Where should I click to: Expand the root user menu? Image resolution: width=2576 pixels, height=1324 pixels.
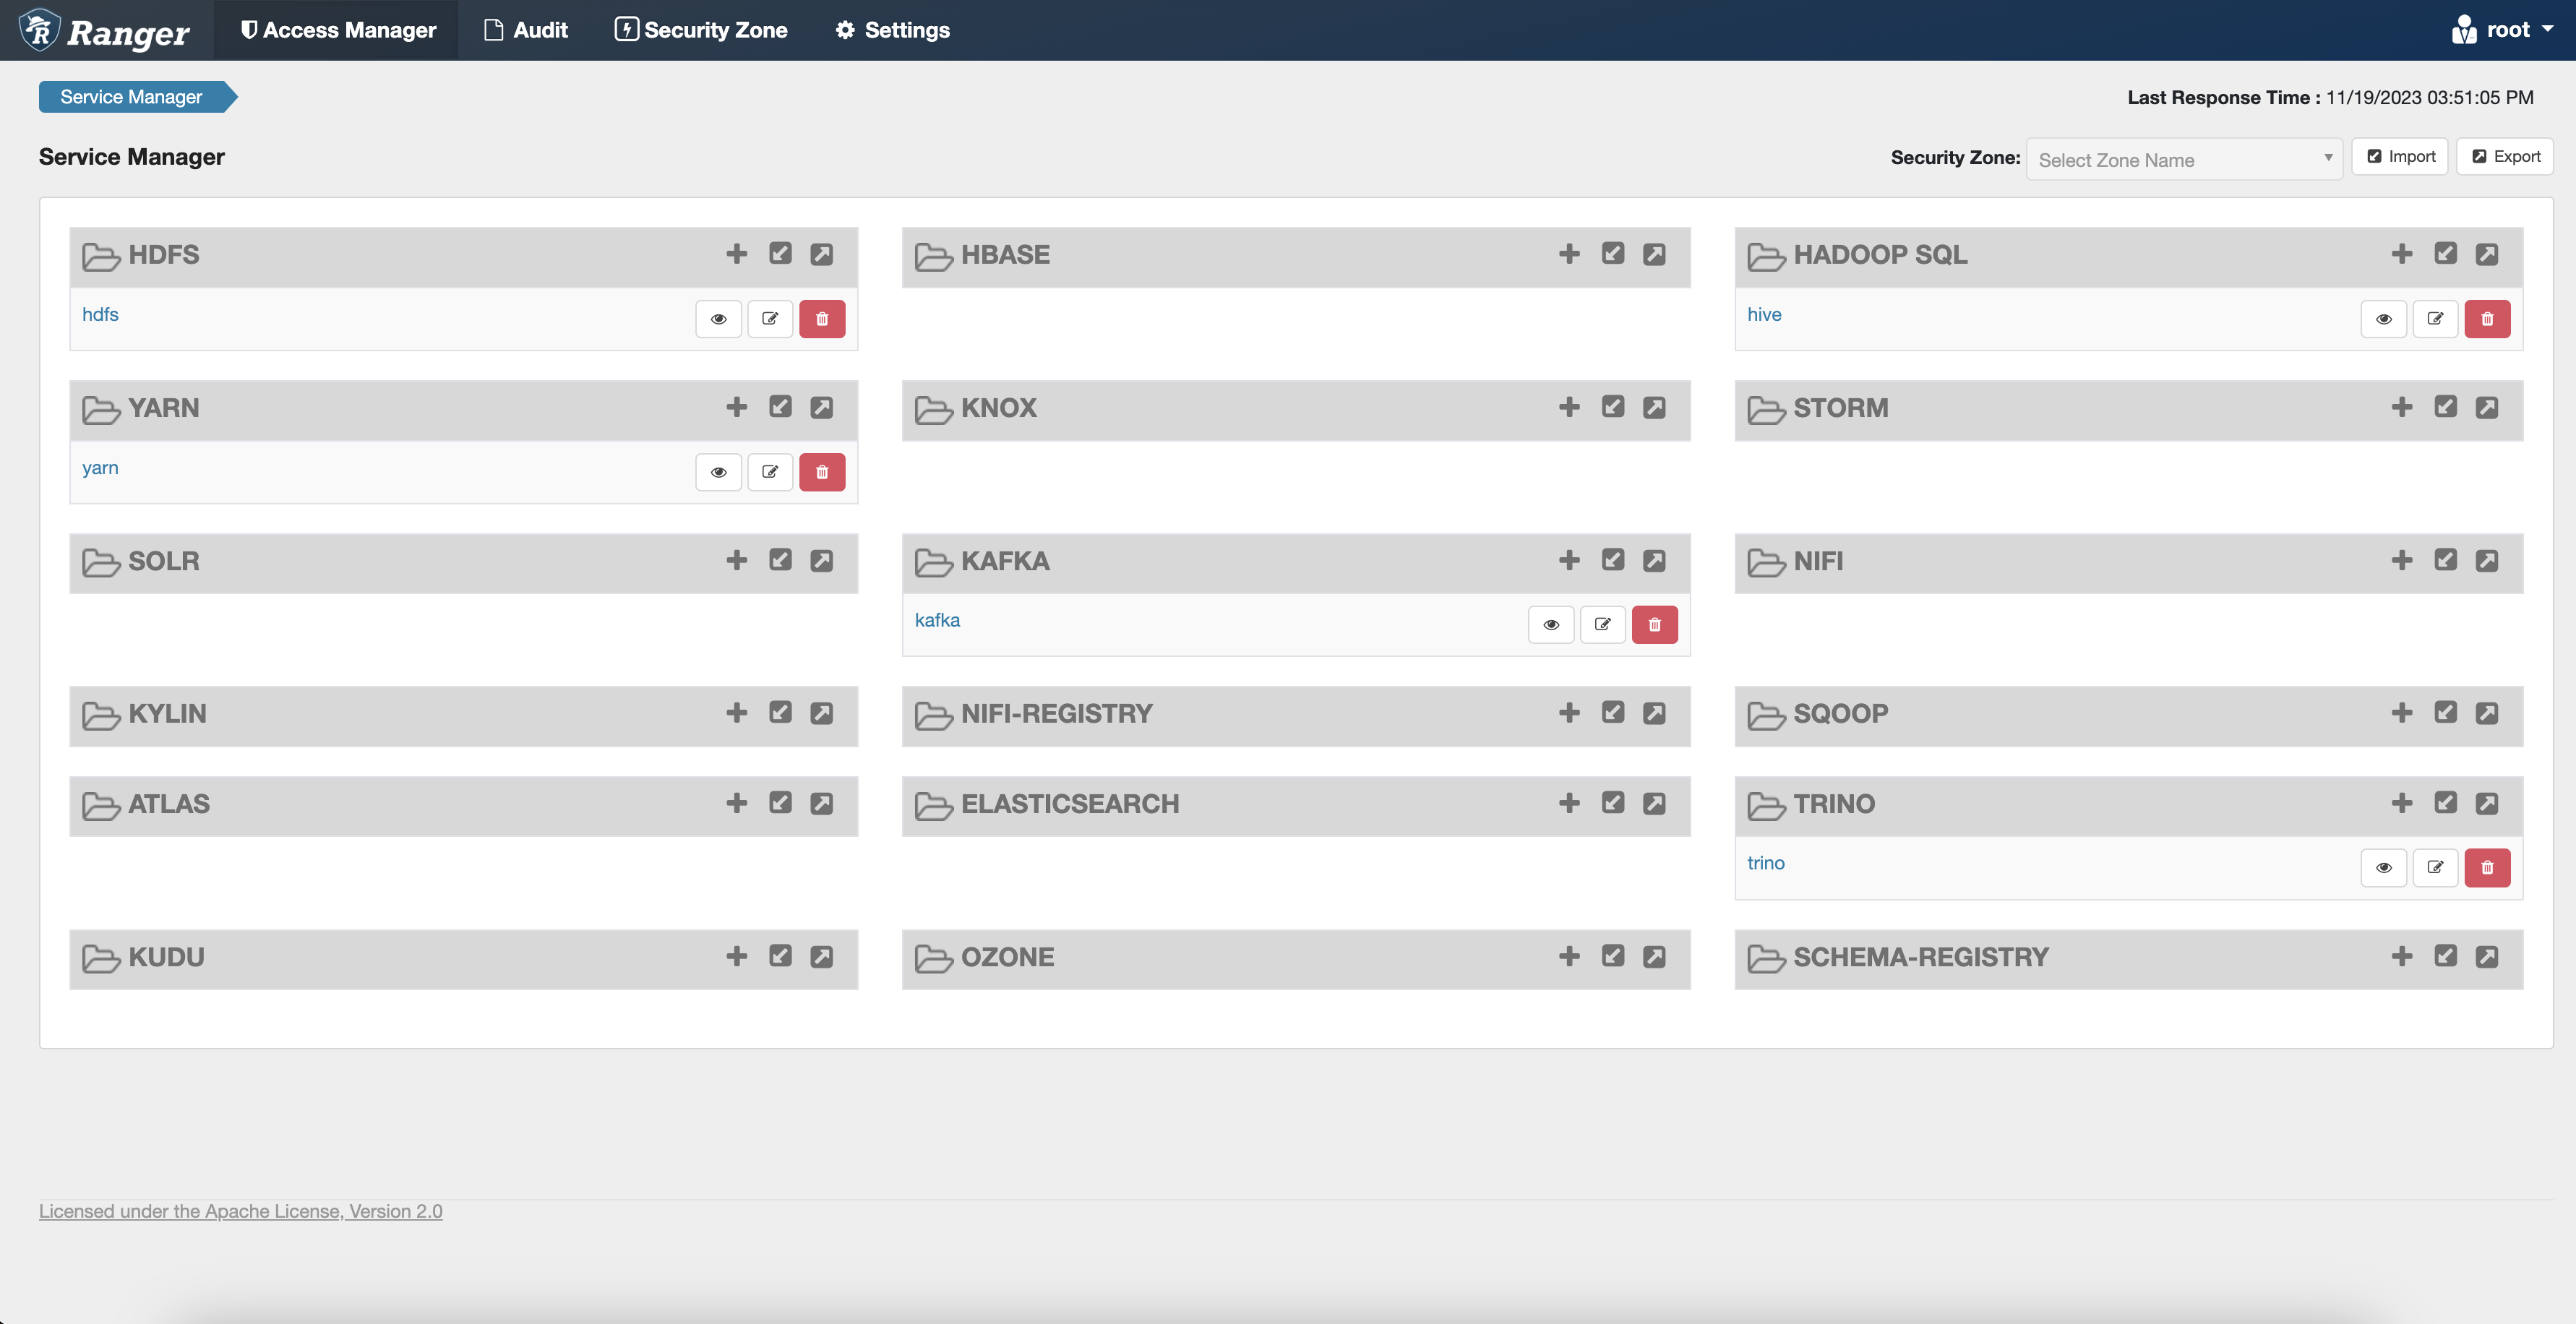coord(2506,30)
